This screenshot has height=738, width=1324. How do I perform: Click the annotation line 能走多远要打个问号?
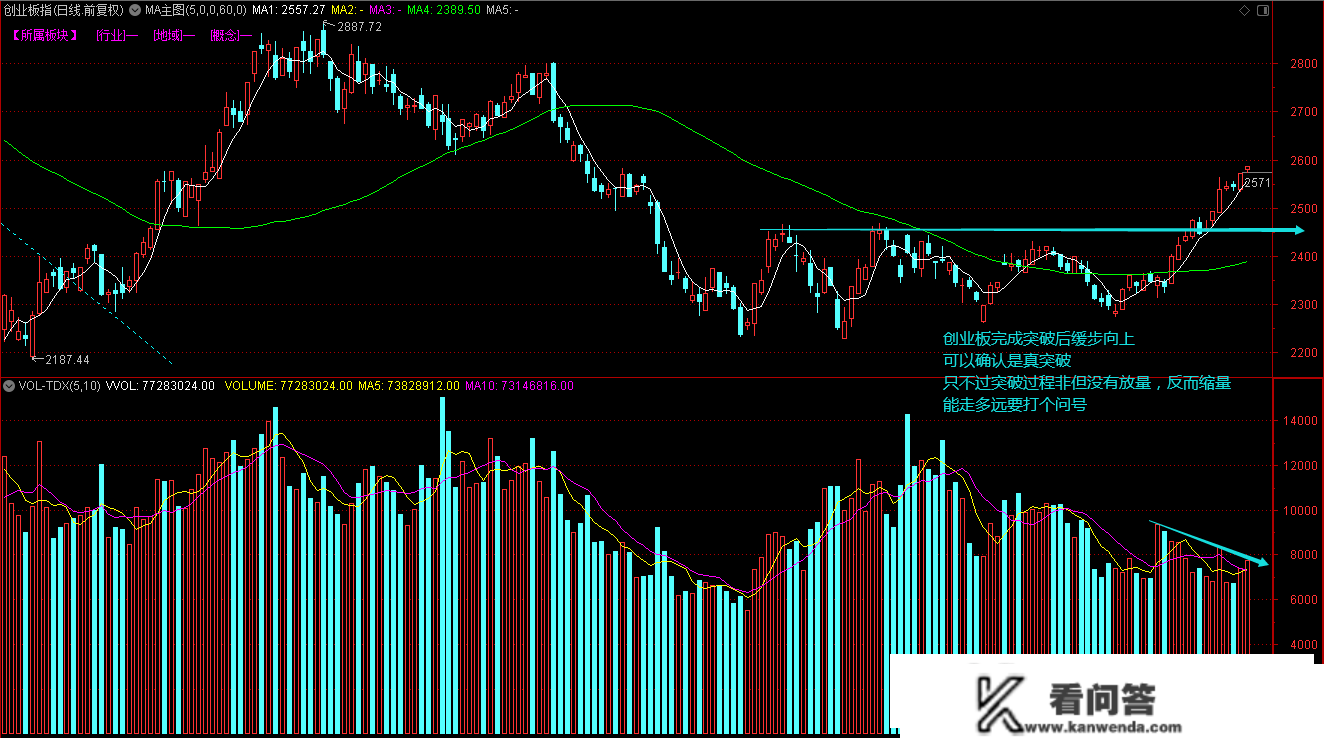[1015, 405]
